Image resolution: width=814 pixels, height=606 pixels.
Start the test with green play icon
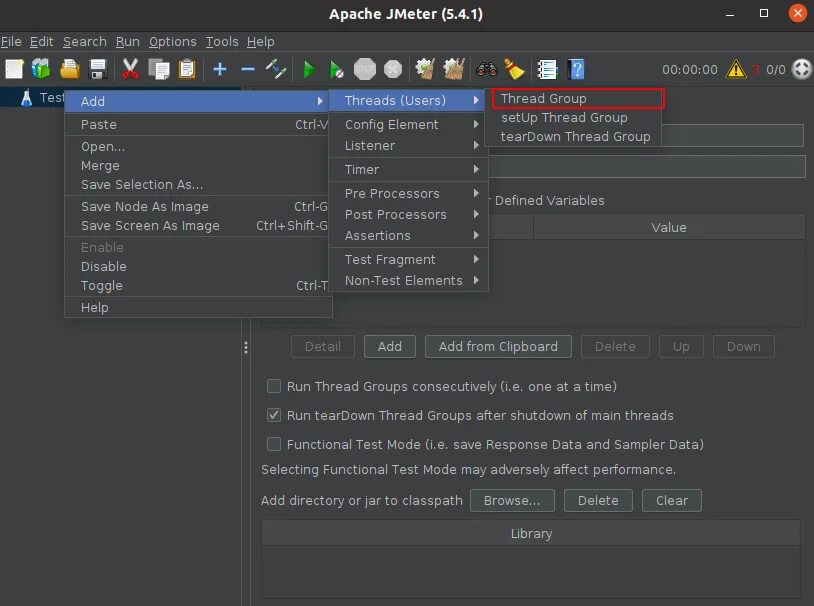pyautogui.click(x=309, y=69)
